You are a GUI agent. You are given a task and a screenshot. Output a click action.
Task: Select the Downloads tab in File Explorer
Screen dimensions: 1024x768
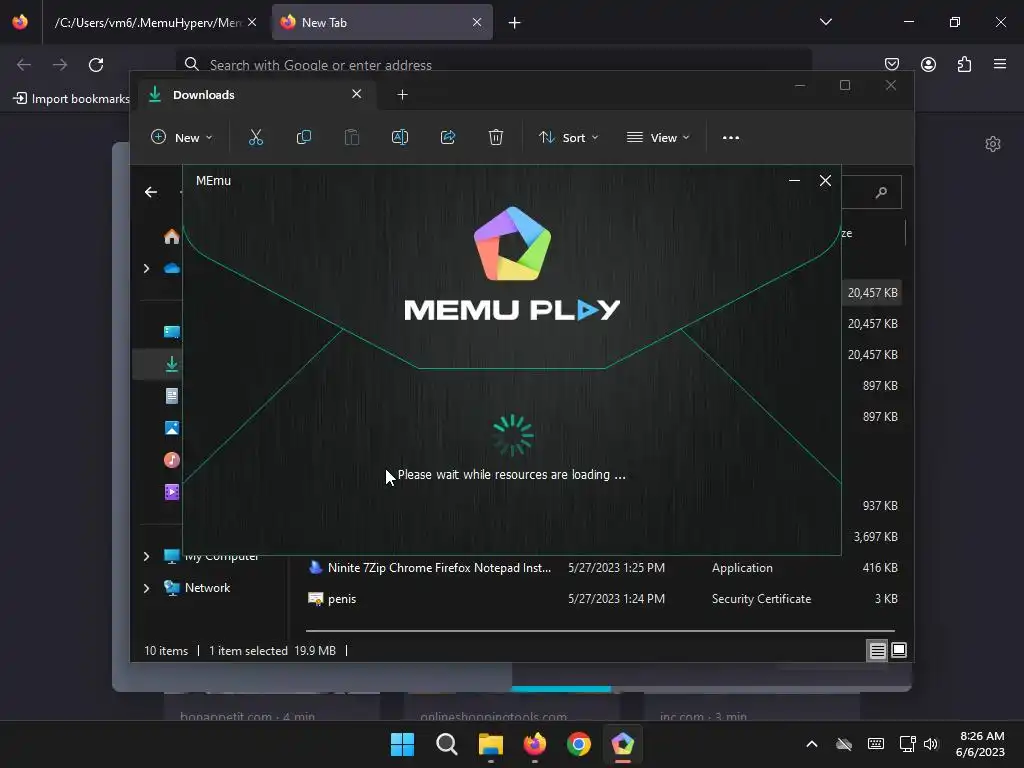255,95
